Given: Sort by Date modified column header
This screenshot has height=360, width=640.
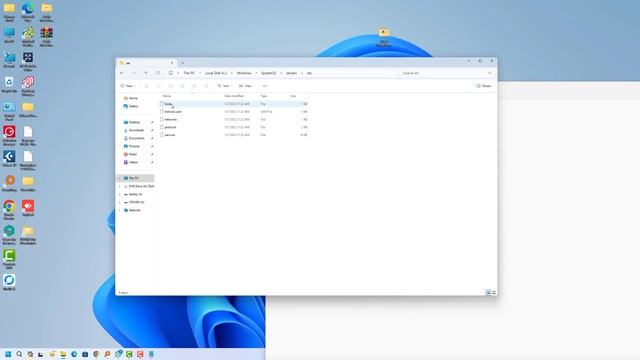Looking at the screenshot, I should [x=234, y=96].
